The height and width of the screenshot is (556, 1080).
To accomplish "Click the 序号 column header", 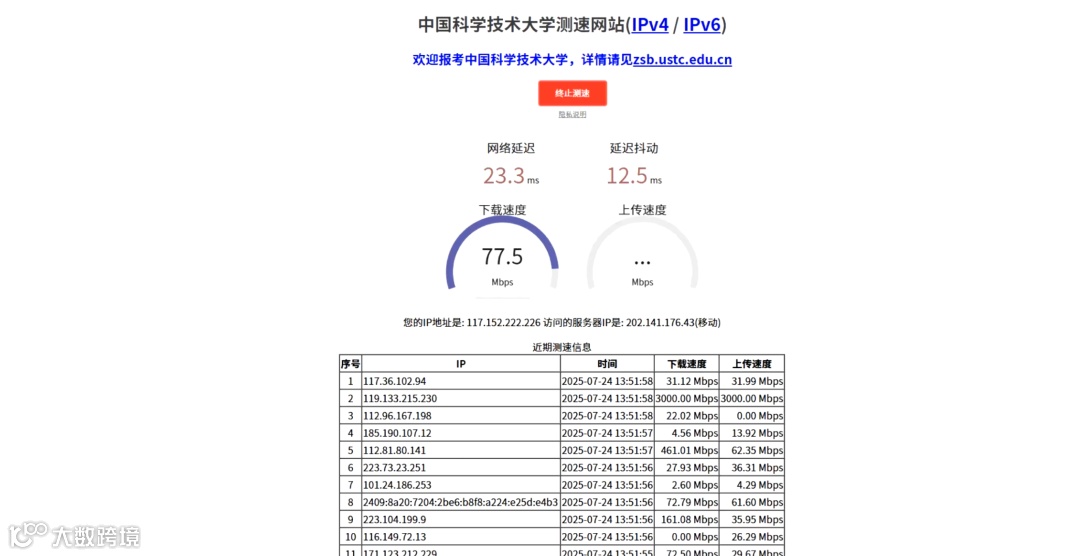I will 351,364.
